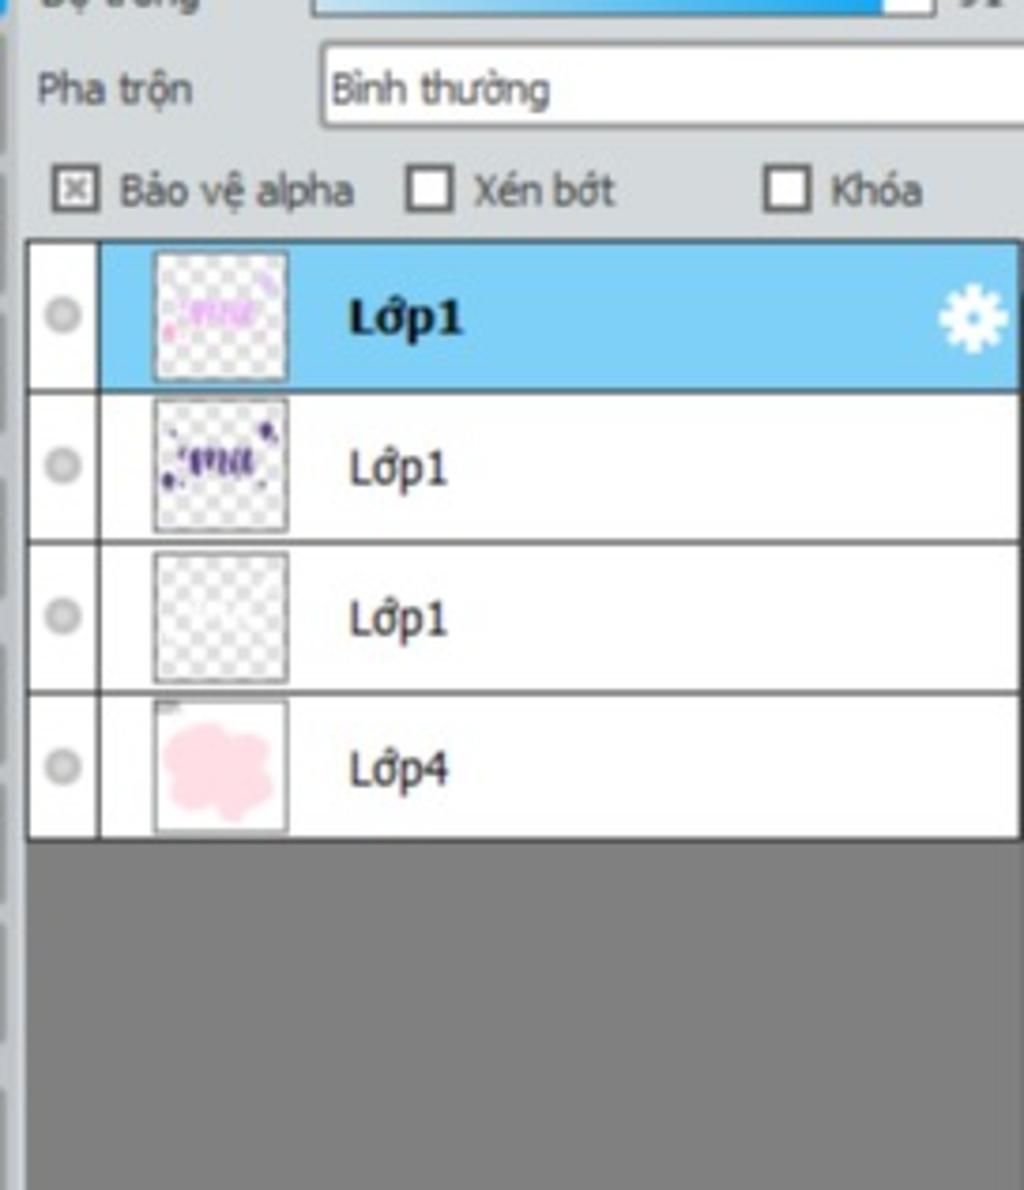1024x1190 pixels.
Task: Click the dark purple text layer thumbnail
Action: (x=221, y=466)
